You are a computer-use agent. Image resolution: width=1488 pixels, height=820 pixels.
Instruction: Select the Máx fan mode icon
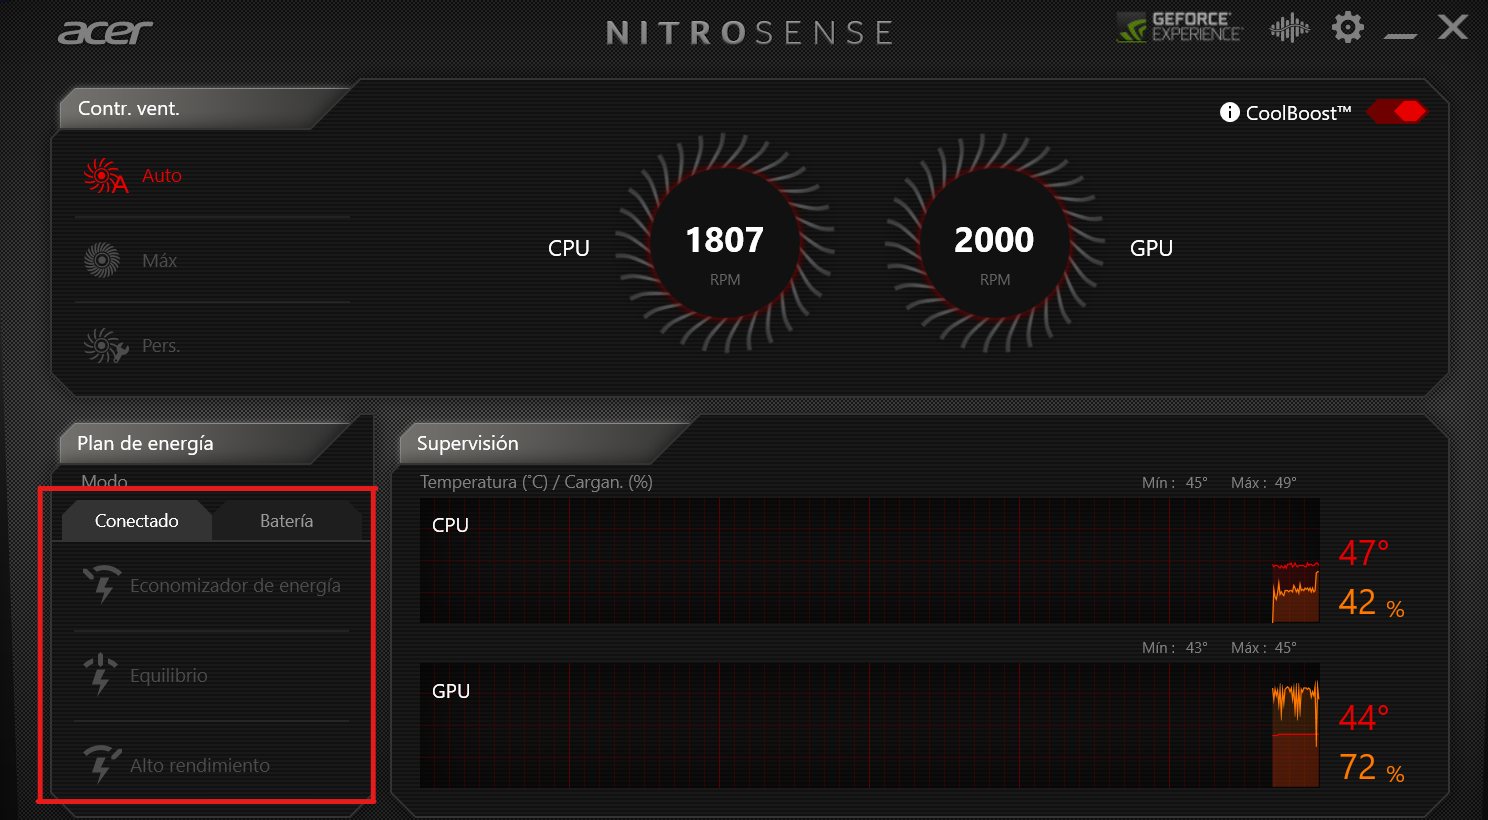coord(102,260)
